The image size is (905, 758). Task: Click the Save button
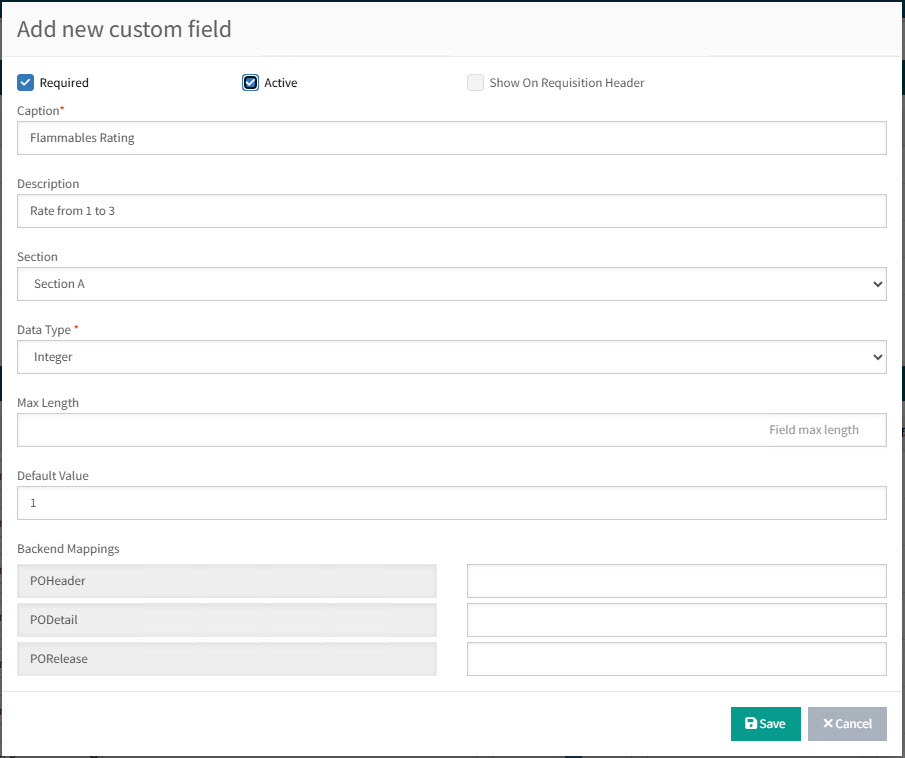click(x=765, y=723)
